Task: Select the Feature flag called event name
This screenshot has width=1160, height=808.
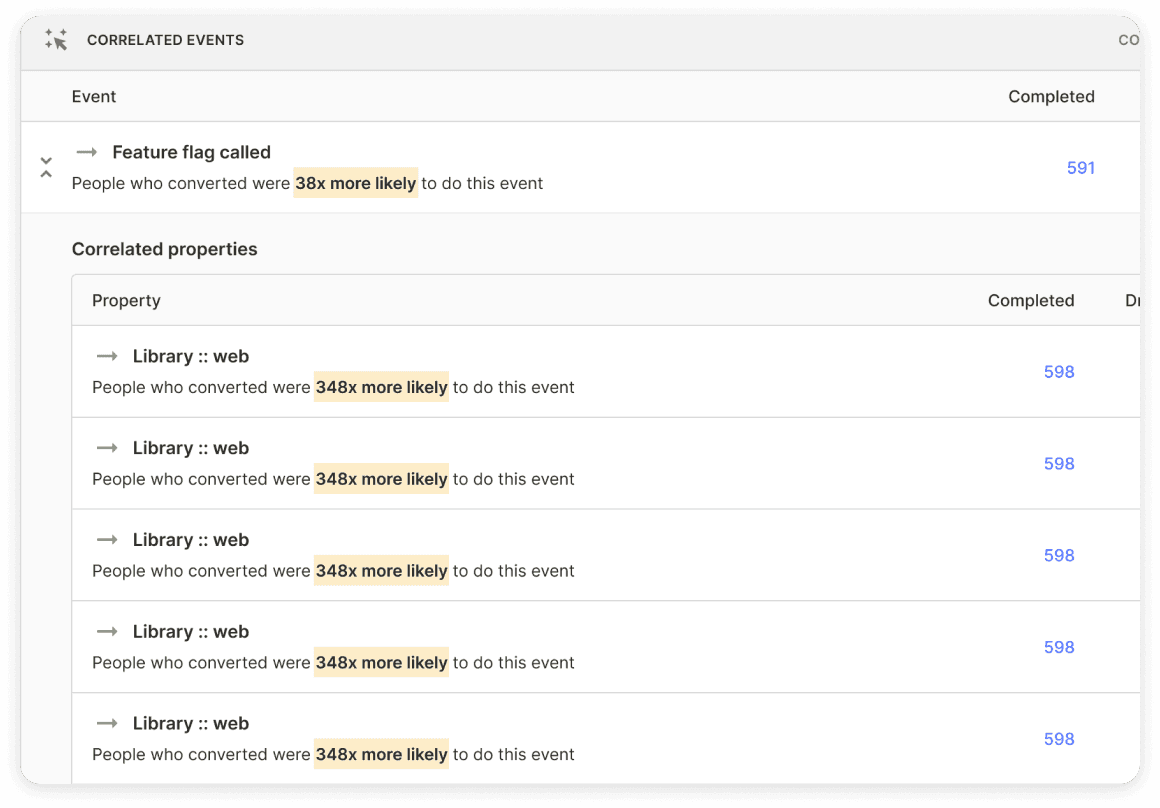Action: pos(191,152)
